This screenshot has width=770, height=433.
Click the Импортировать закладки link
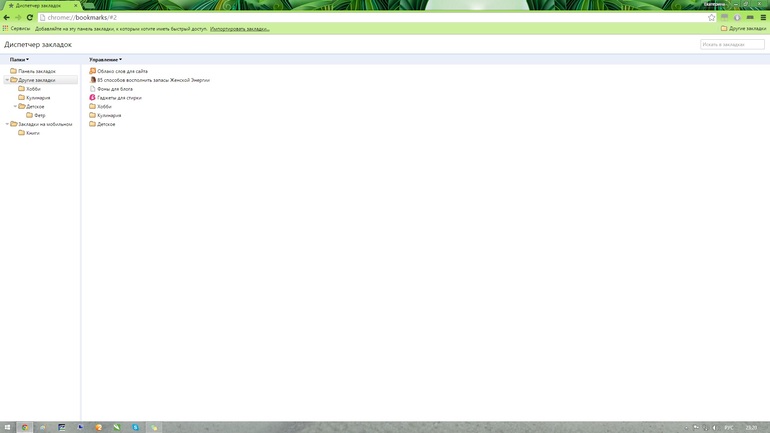(239, 28)
